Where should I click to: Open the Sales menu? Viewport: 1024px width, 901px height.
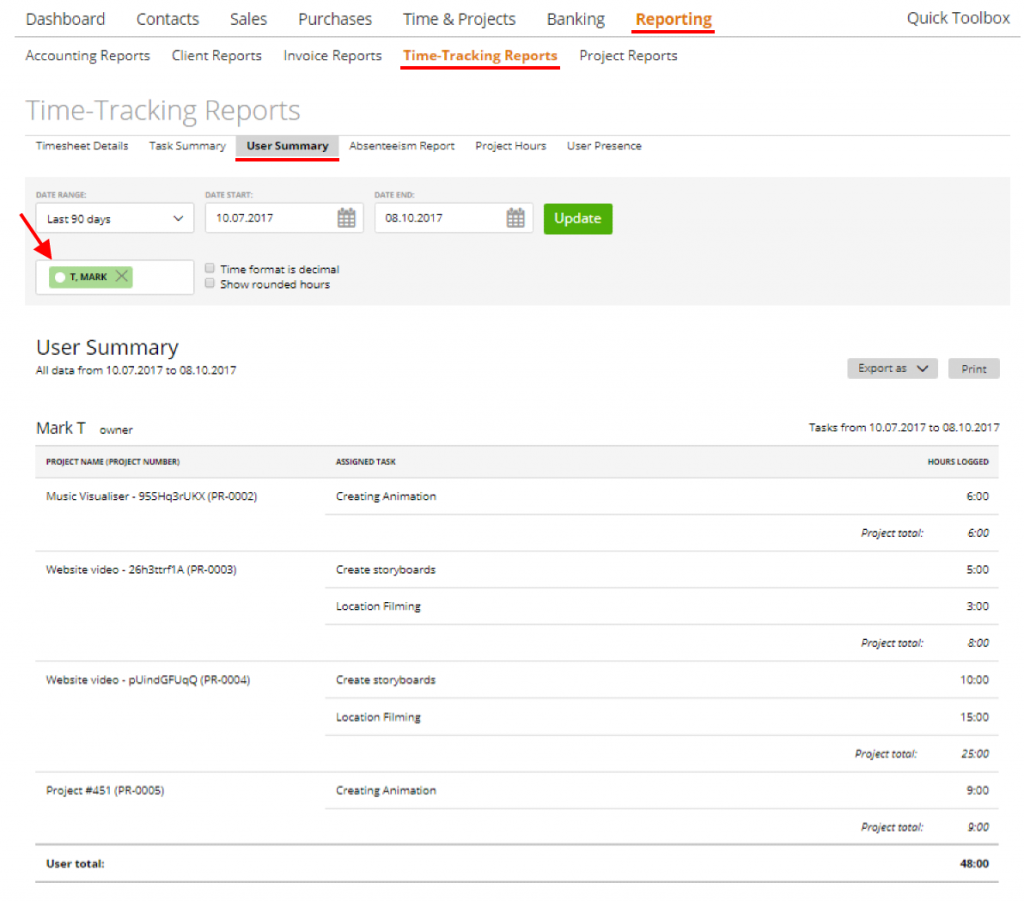click(248, 19)
